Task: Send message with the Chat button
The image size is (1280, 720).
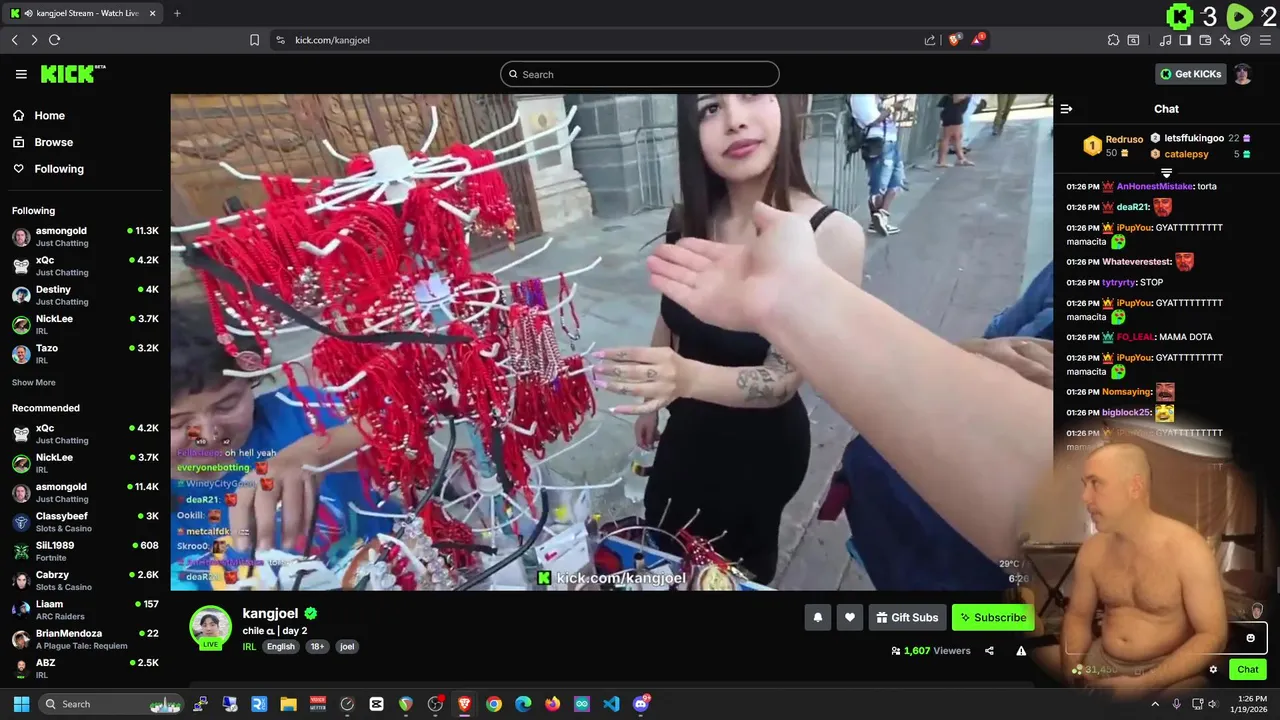Action: (x=1248, y=669)
